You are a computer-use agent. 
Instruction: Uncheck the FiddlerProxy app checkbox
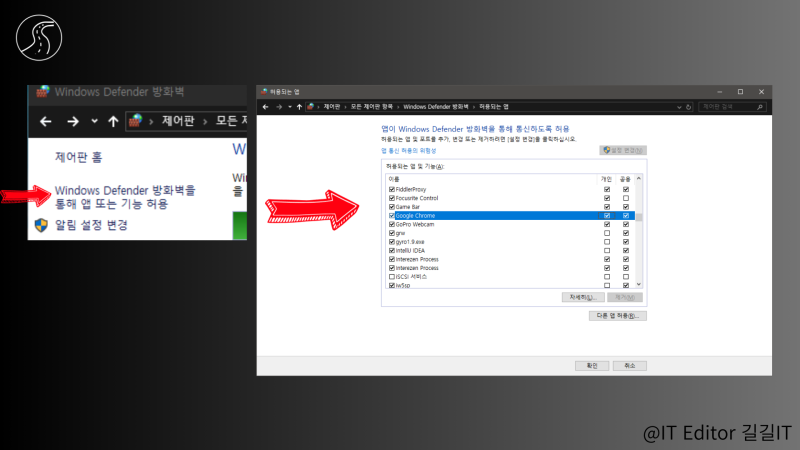click(x=392, y=189)
